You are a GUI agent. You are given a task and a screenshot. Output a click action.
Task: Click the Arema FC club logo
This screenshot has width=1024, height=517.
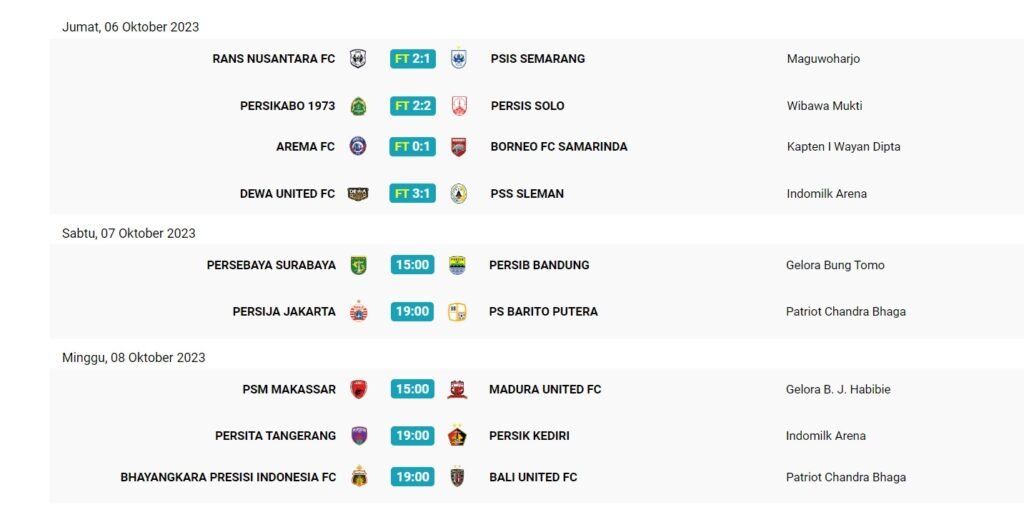coord(357,147)
